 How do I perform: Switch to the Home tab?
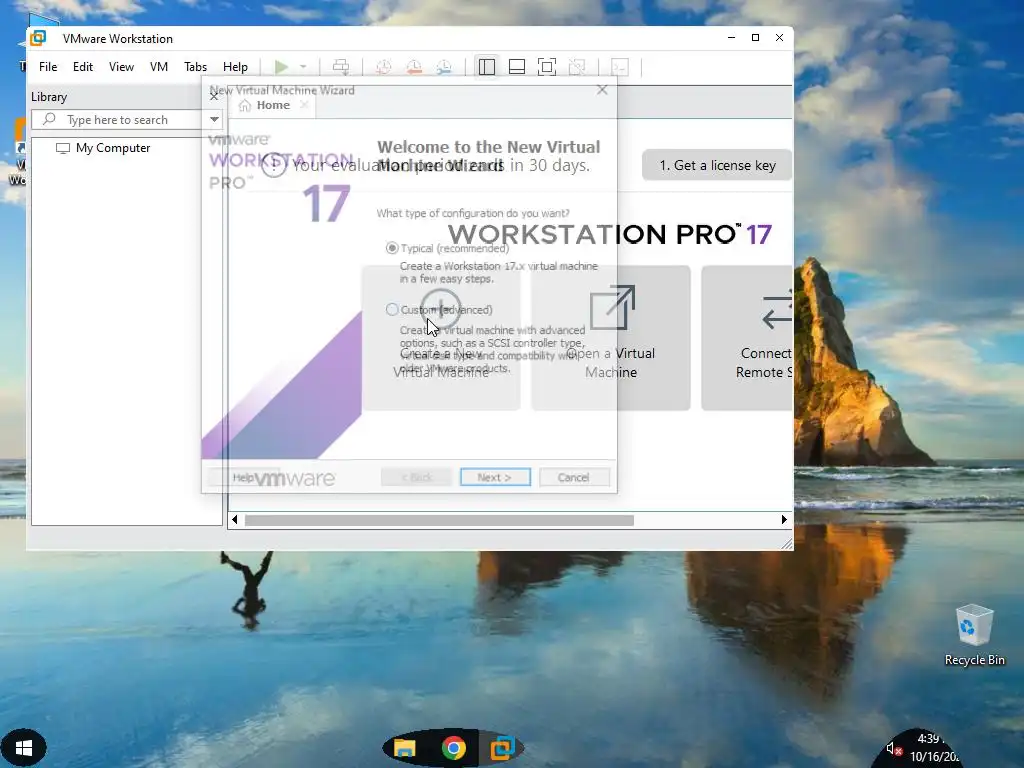(x=272, y=105)
